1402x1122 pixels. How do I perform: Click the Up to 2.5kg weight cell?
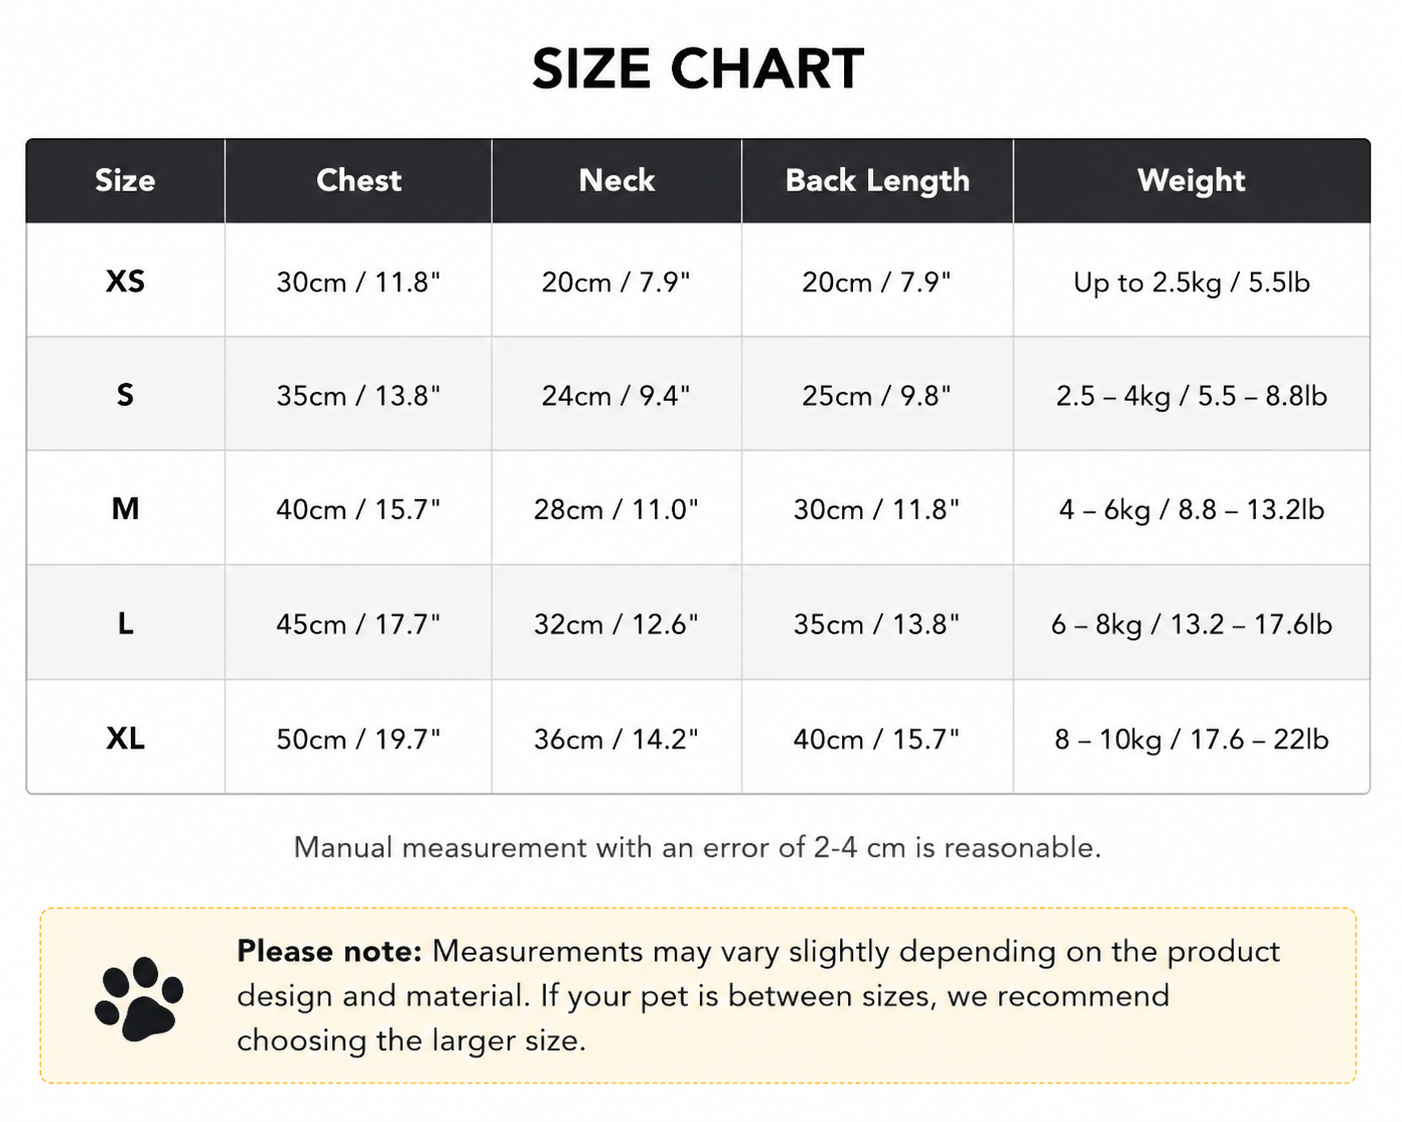pos(1191,283)
